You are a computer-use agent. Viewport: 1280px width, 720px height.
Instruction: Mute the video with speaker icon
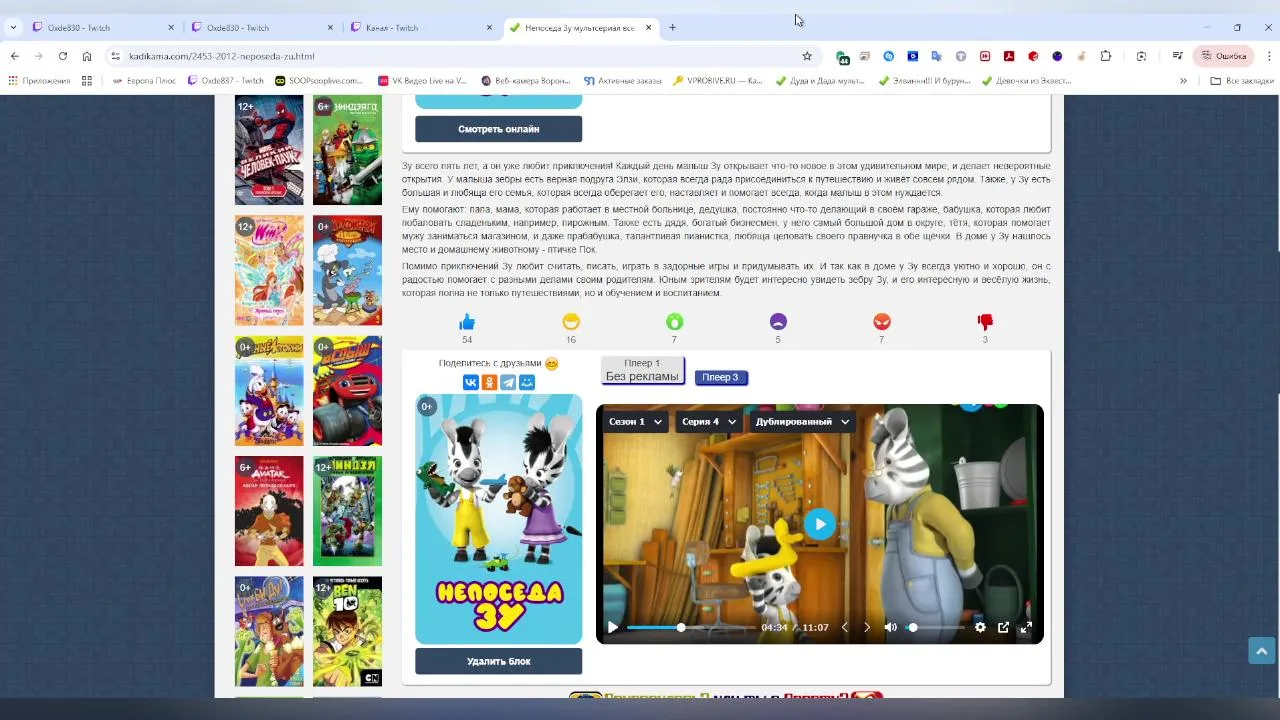click(x=891, y=628)
